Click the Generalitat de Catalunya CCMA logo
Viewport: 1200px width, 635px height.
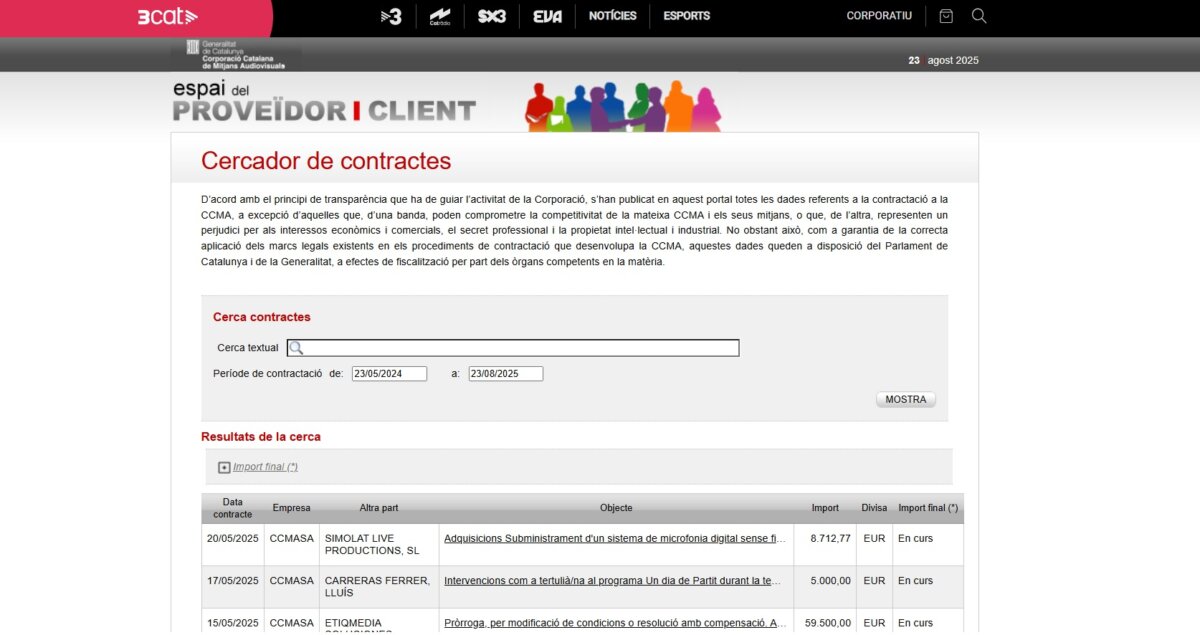click(x=236, y=54)
